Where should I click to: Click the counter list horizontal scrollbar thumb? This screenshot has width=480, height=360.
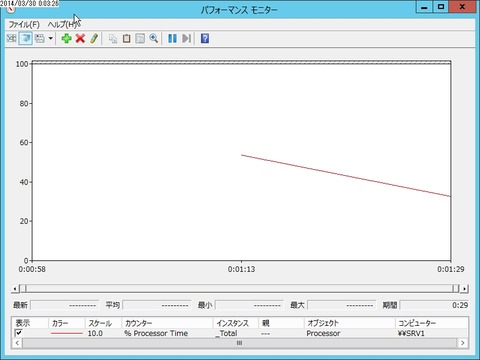(x=239, y=343)
